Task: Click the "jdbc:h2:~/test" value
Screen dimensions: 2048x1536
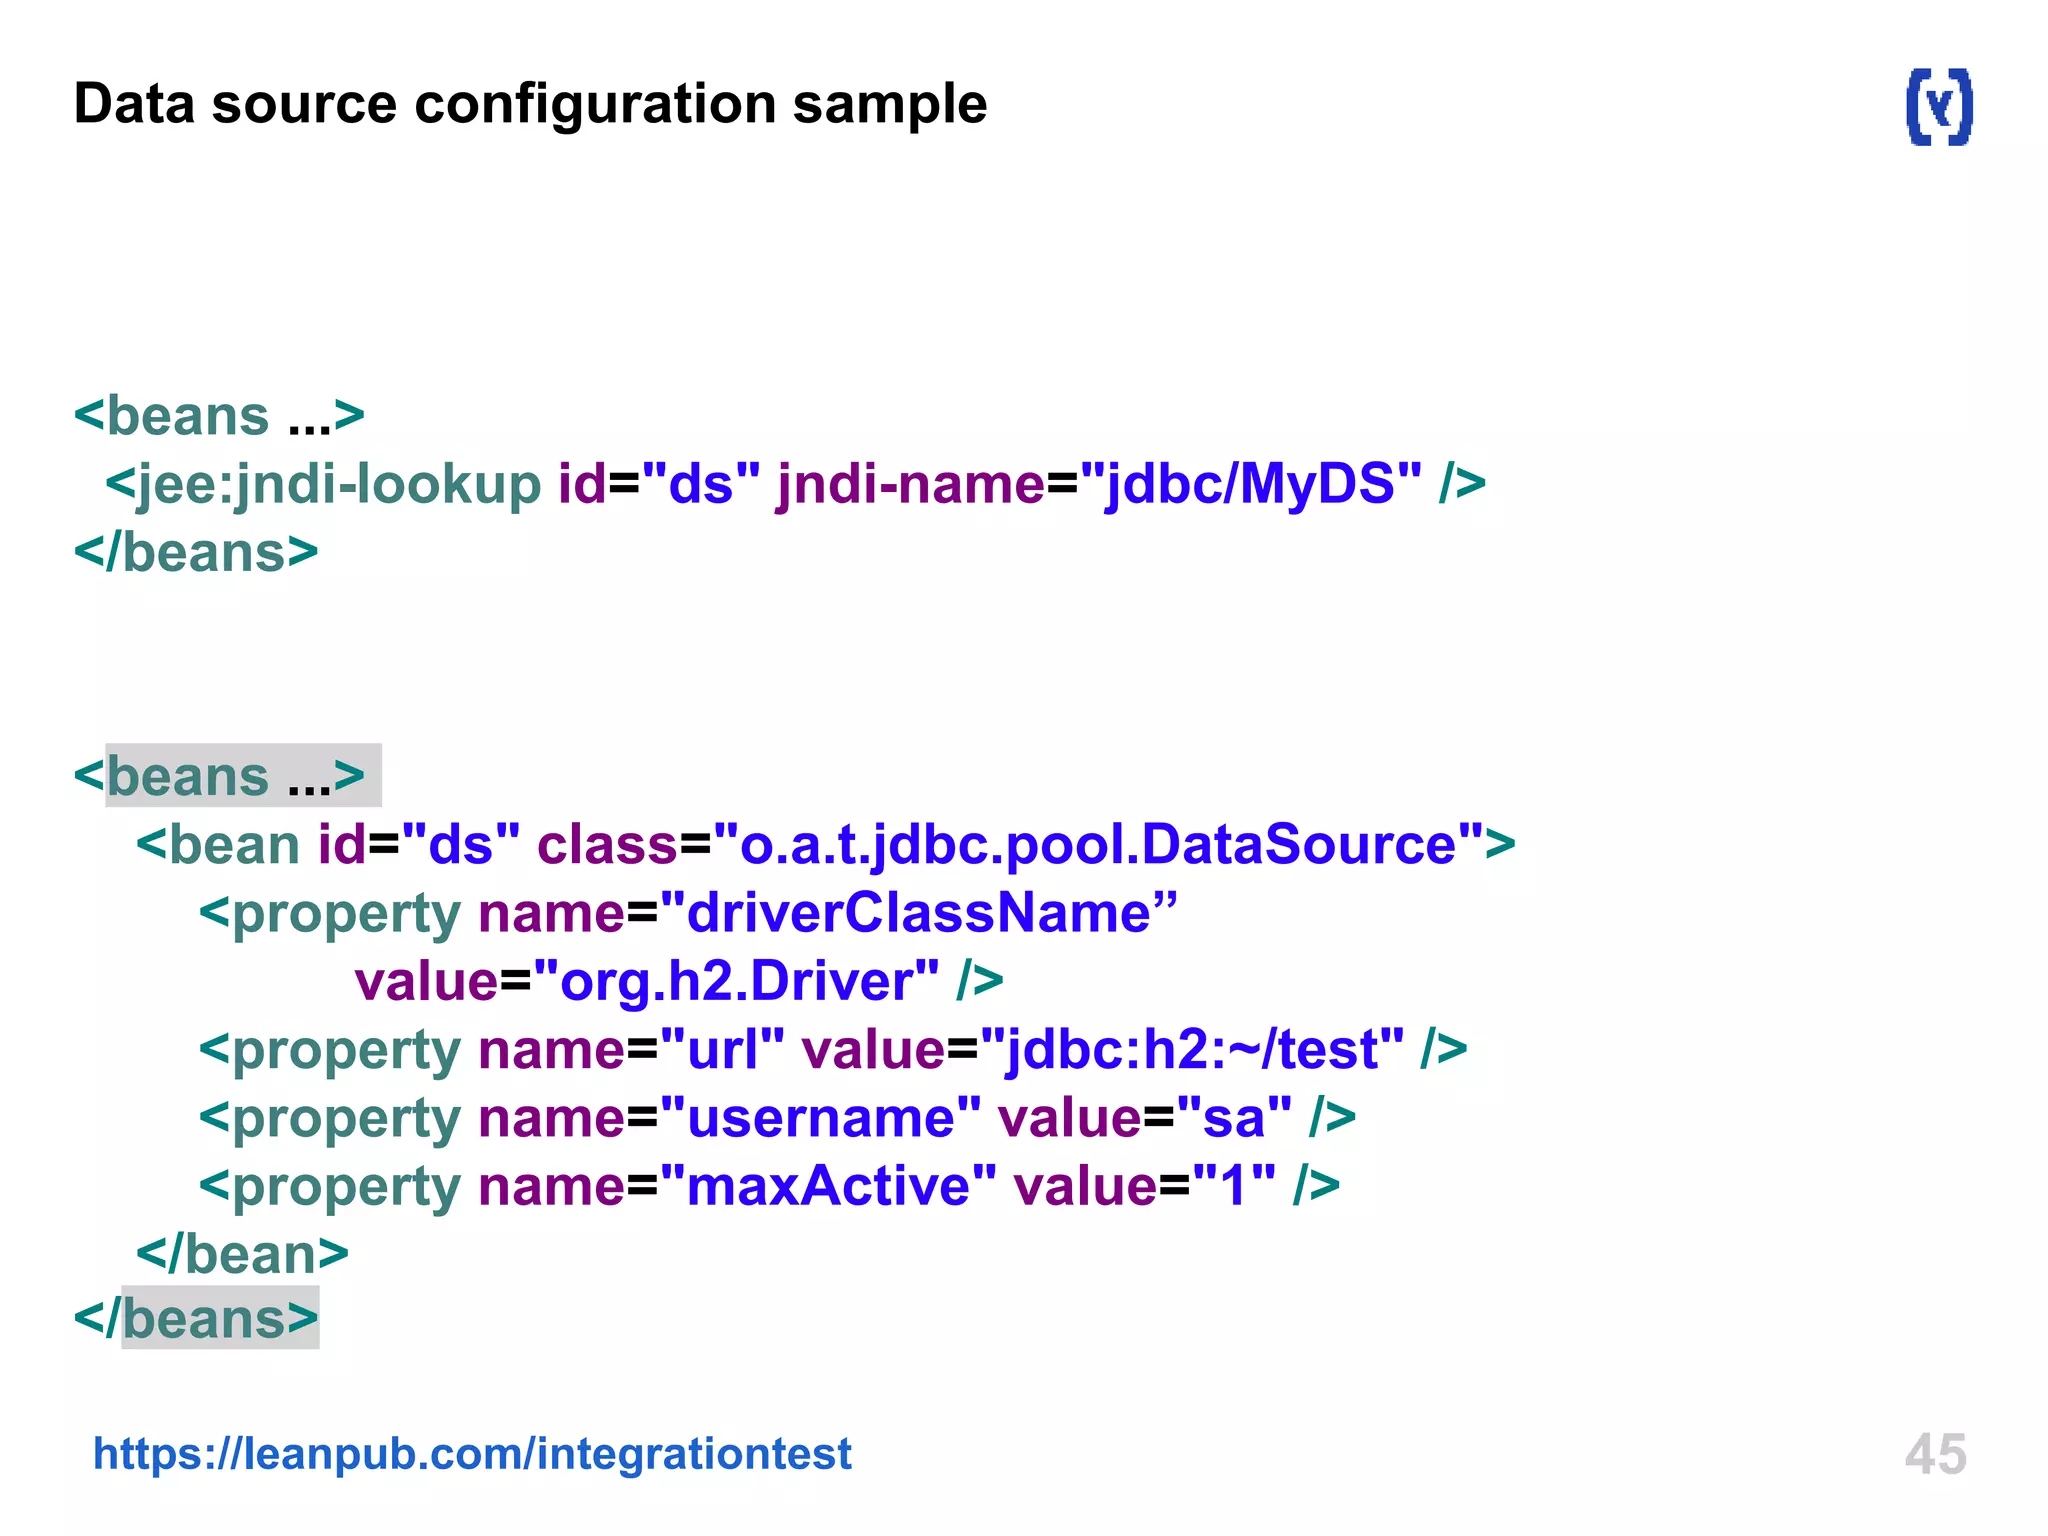Action: click(1191, 1050)
